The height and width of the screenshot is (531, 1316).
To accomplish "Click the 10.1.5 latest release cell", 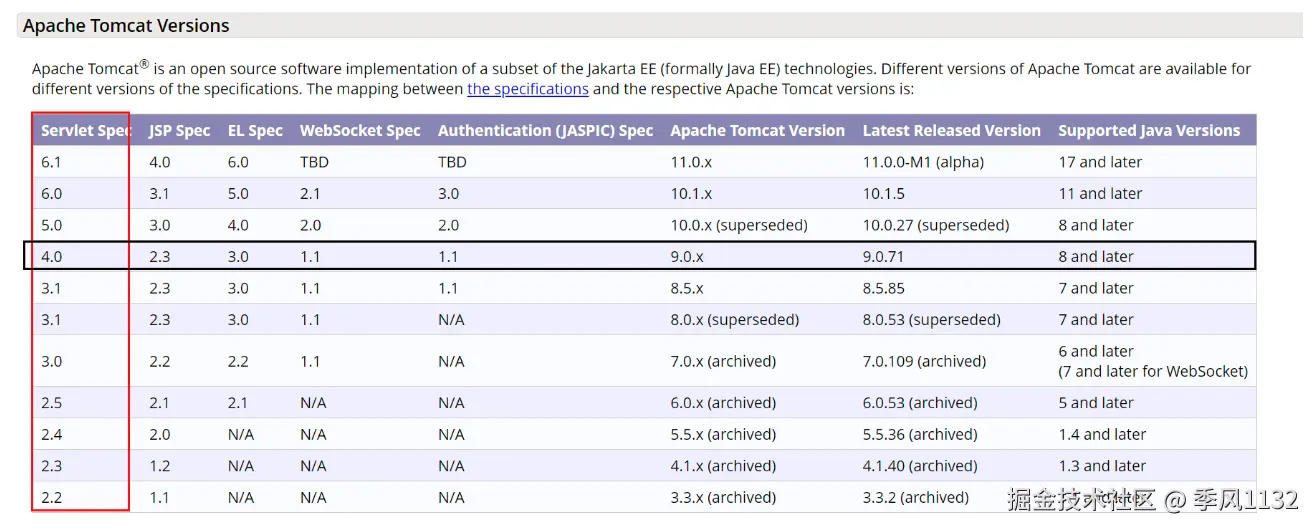I will (x=883, y=194).
